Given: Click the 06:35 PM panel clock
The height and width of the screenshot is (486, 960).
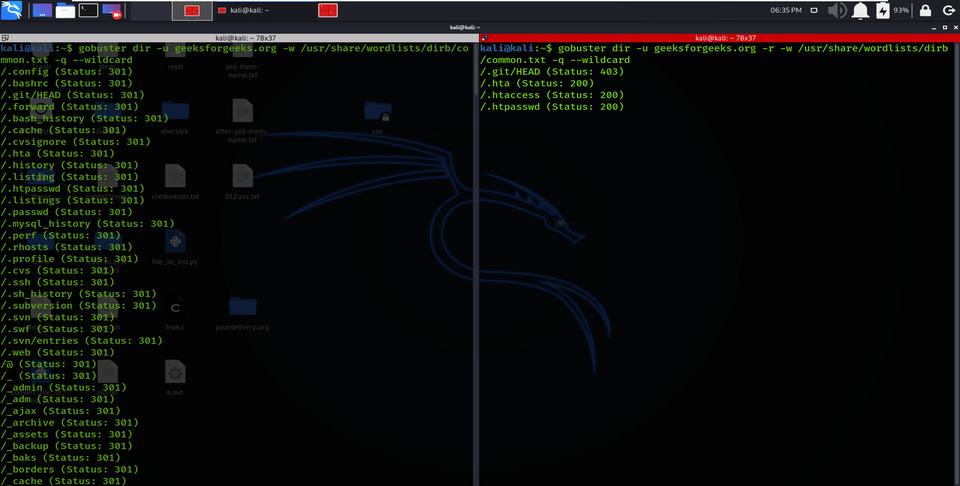Looking at the screenshot, I should tap(786, 10).
